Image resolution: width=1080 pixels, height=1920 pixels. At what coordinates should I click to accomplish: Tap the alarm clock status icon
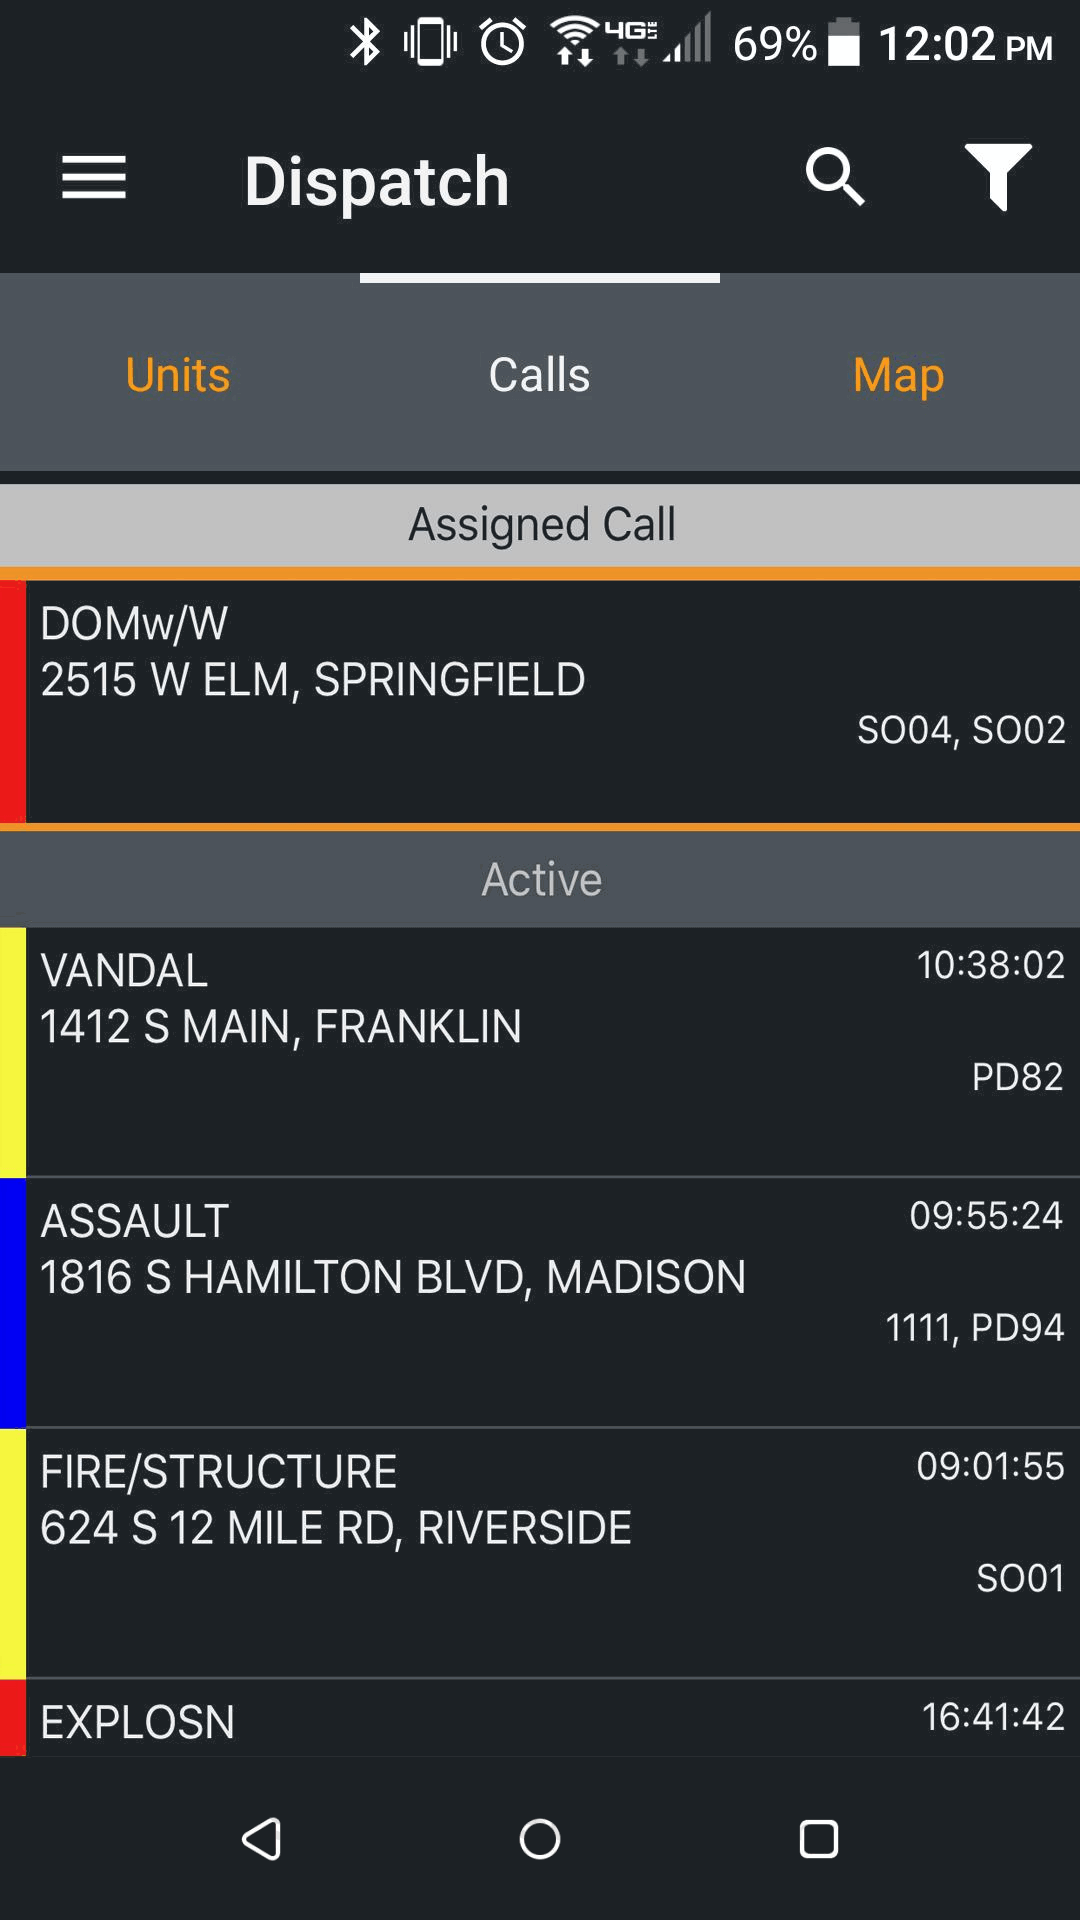[502, 43]
